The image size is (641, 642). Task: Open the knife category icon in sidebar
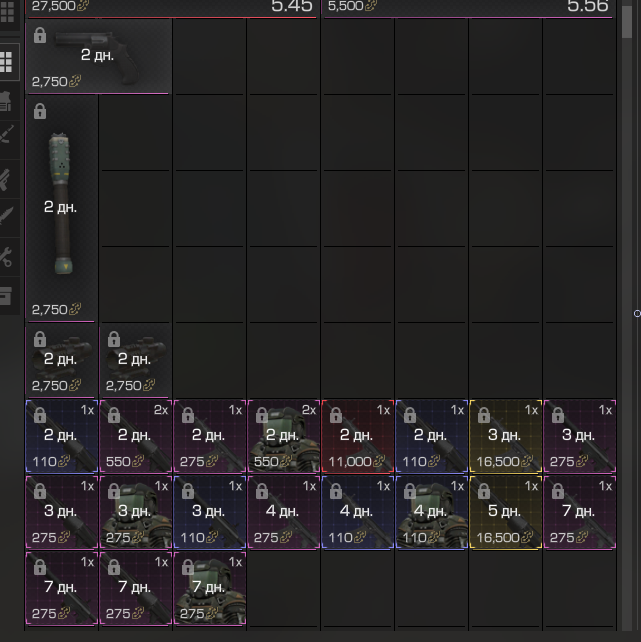pos(6,216)
